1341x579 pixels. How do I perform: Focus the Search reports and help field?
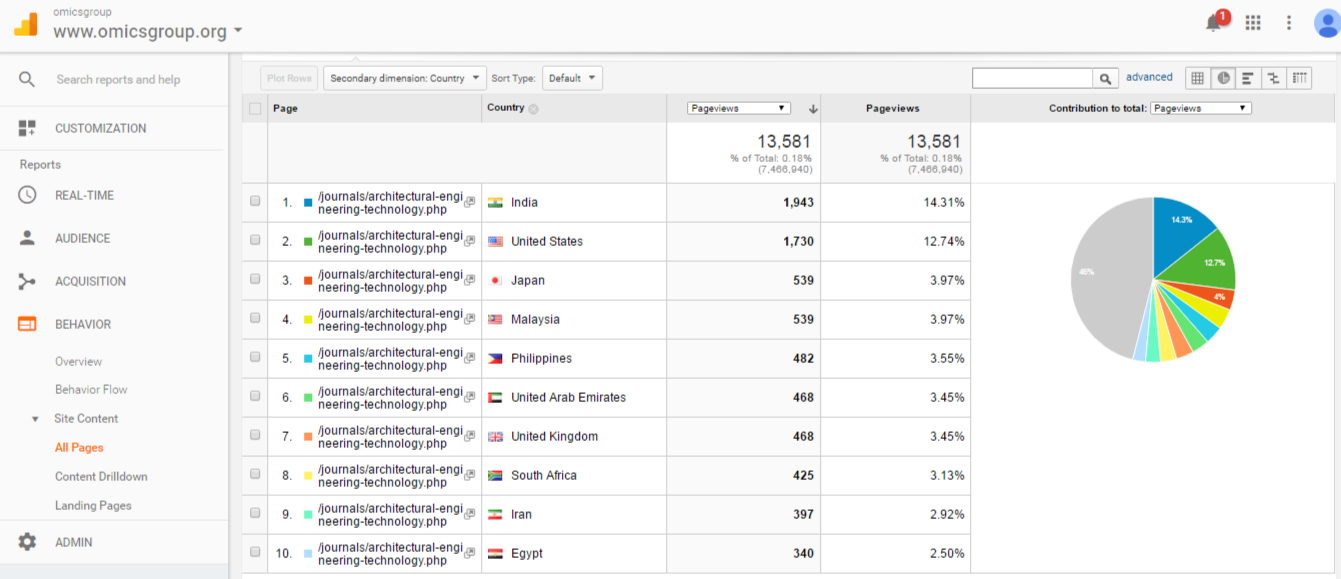118,79
